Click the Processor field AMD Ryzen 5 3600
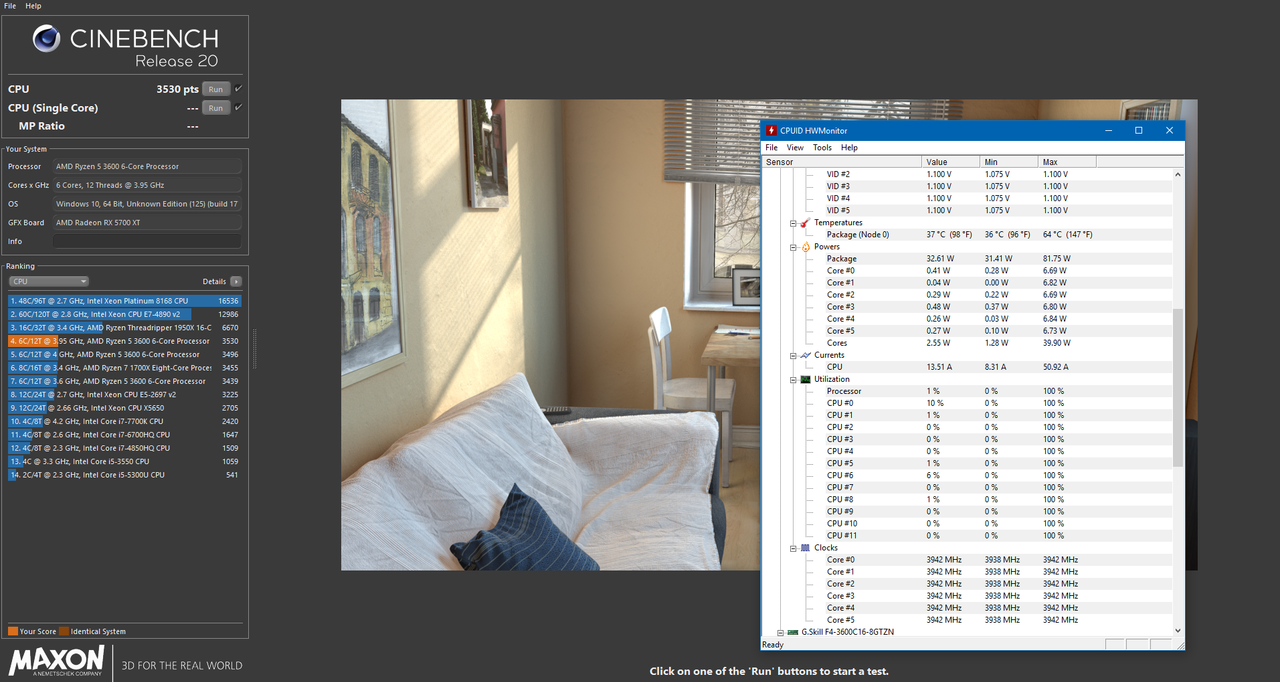The height and width of the screenshot is (682, 1280). [147, 166]
